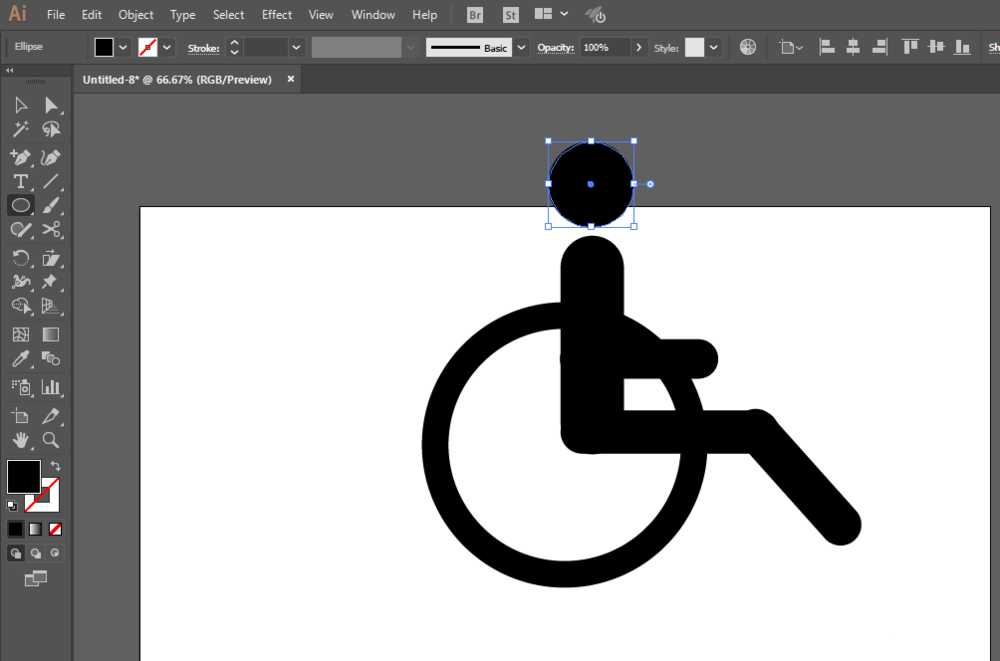Pick the Eyedropper tool
This screenshot has height=661, width=1000.
click(20, 359)
